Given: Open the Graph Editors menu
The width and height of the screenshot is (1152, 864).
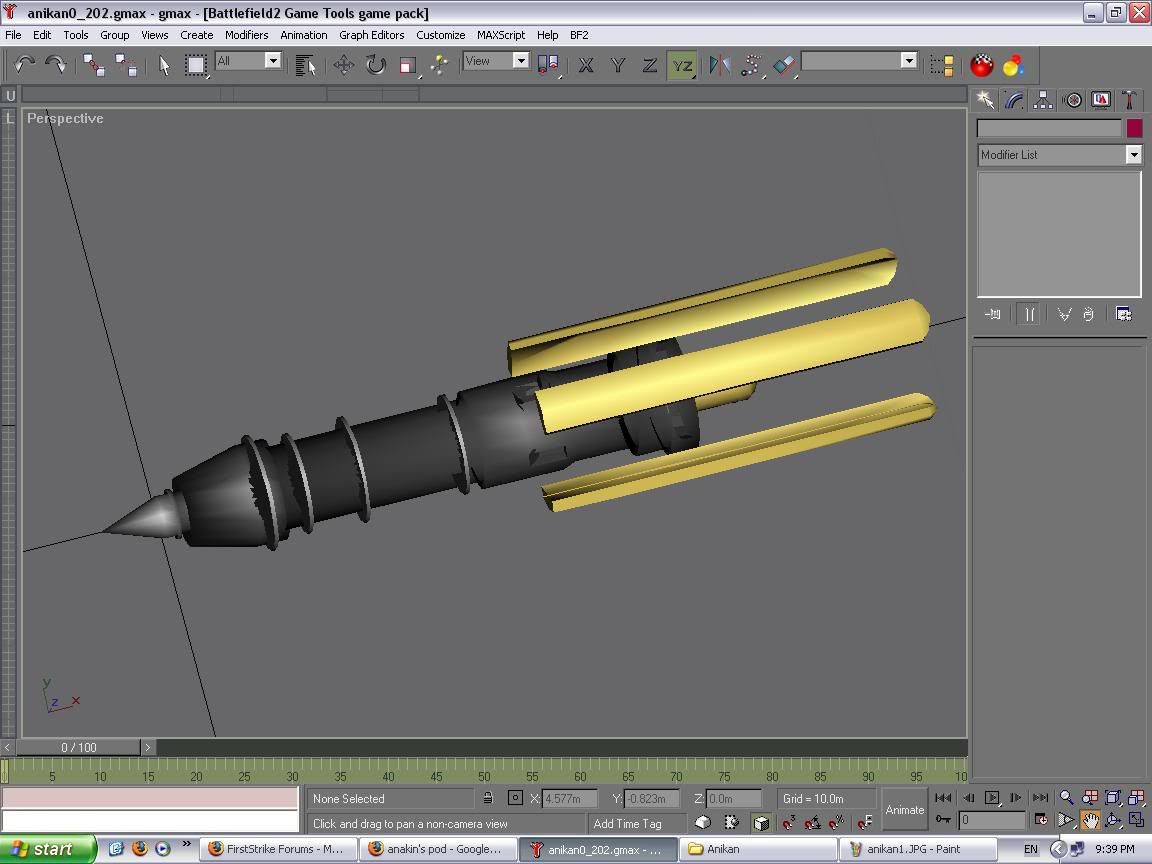Looking at the screenshot, I should 372,35.
